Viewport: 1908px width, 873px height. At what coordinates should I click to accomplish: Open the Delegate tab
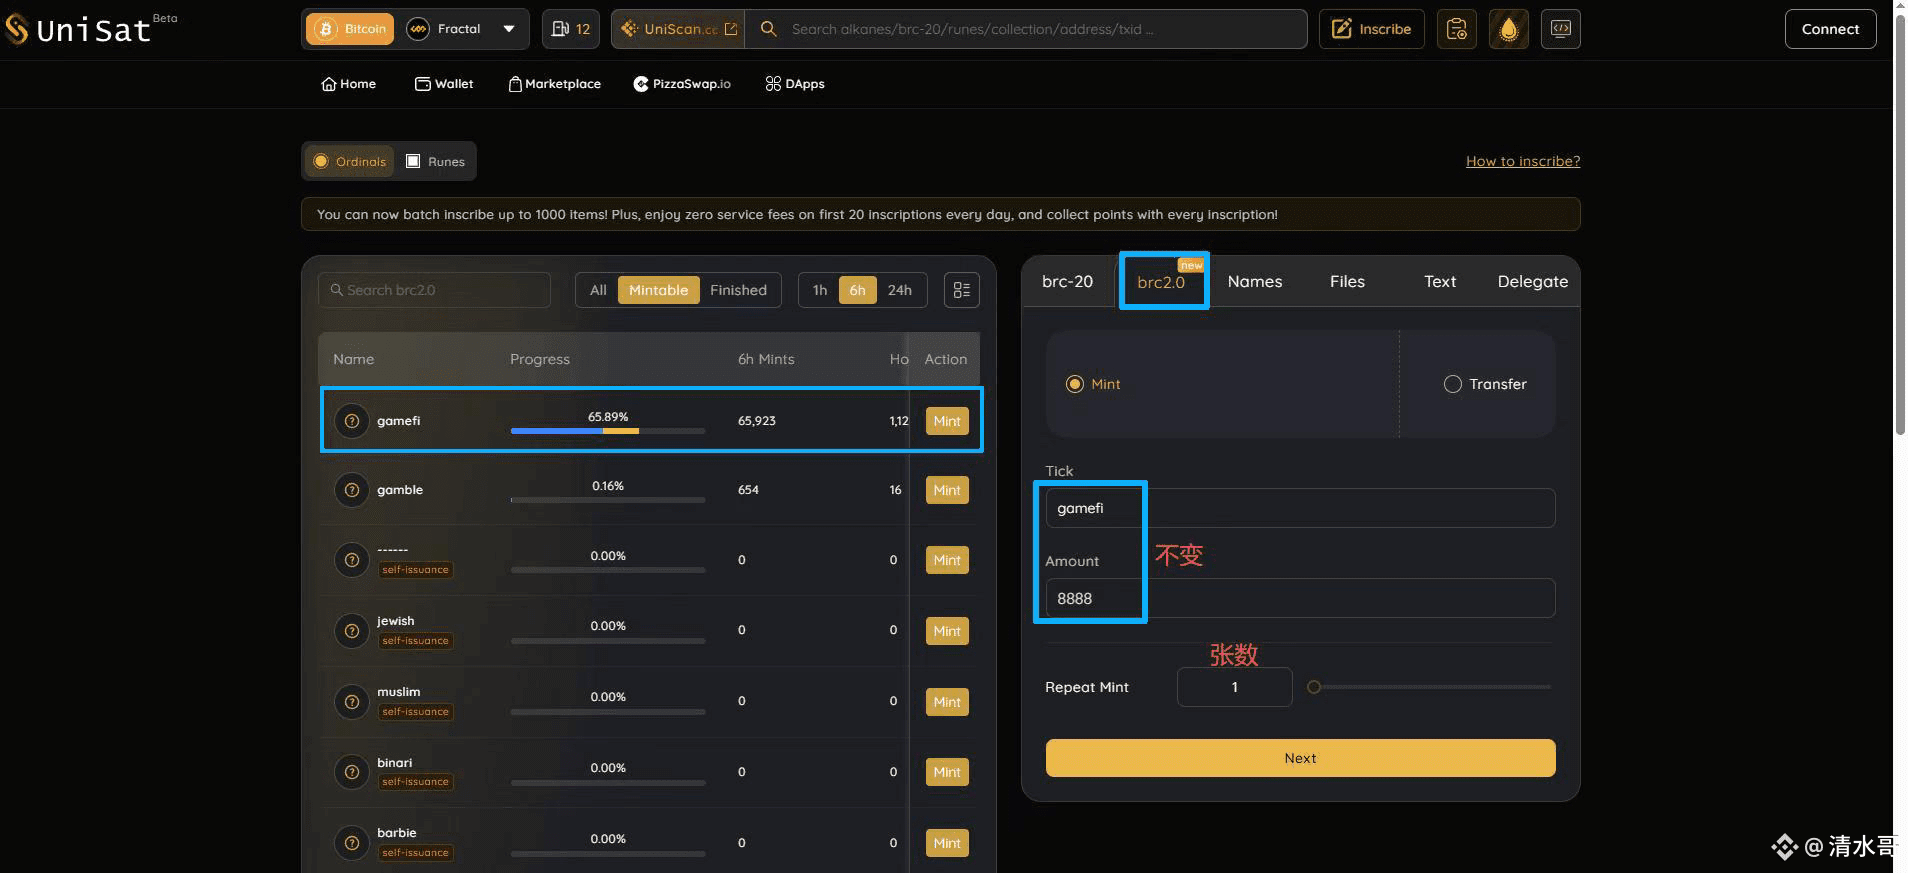[1532, 282]
